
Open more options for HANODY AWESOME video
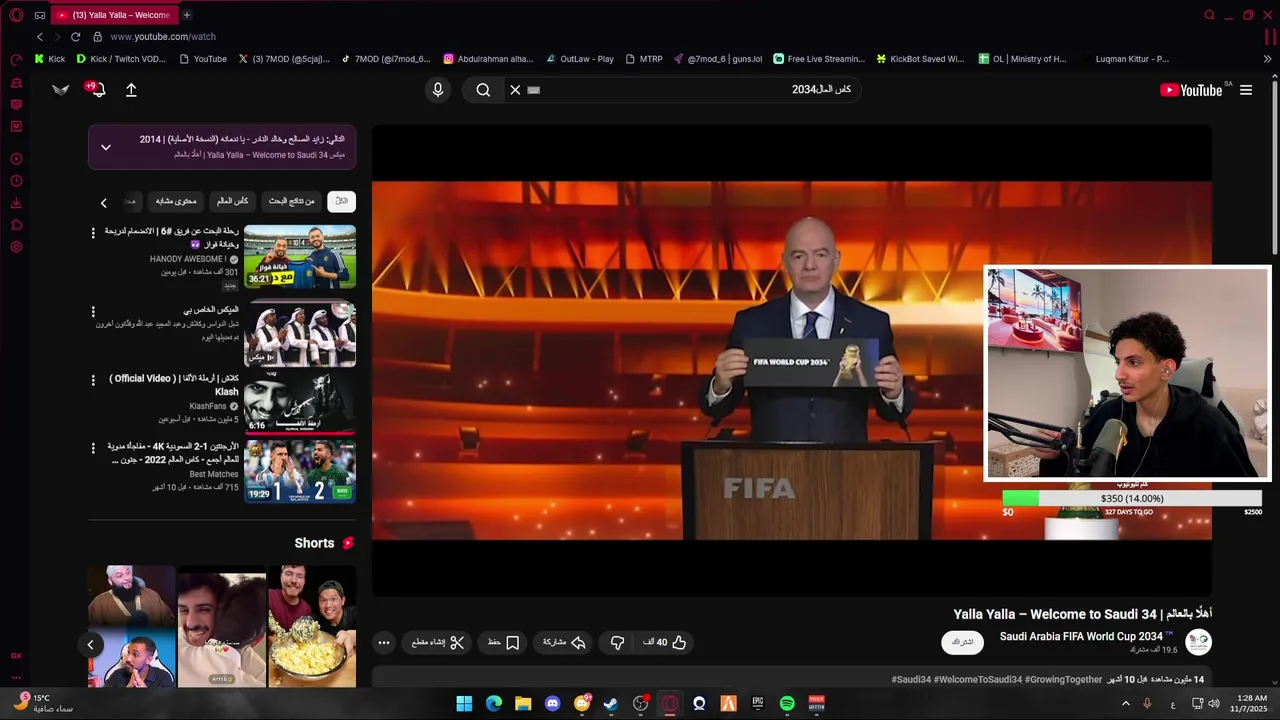93,233
